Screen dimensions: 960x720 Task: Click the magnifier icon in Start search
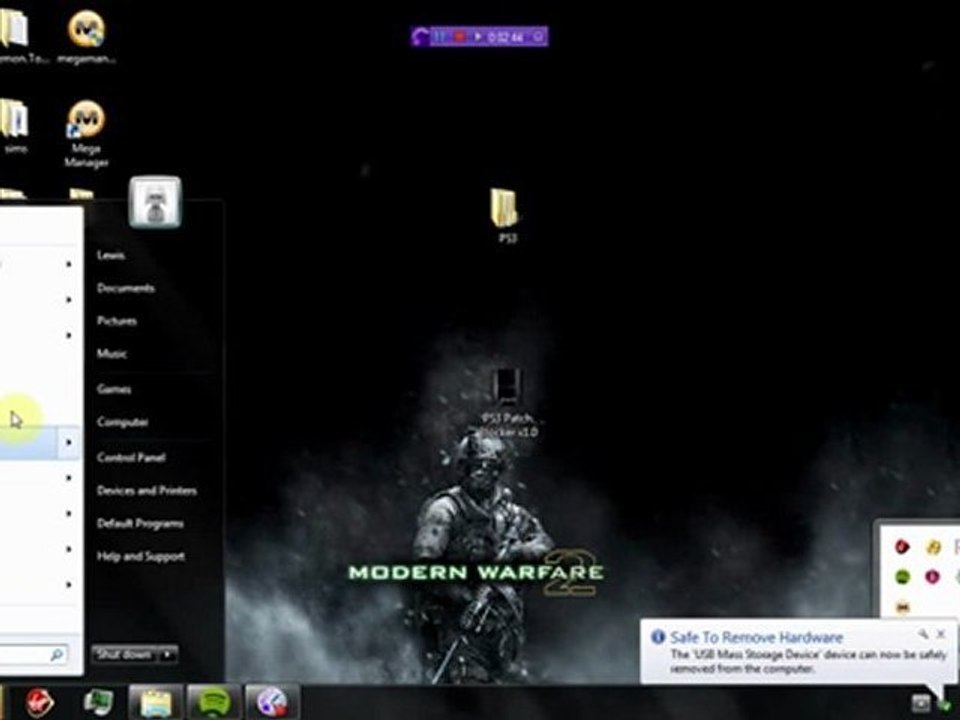[56, 654]
